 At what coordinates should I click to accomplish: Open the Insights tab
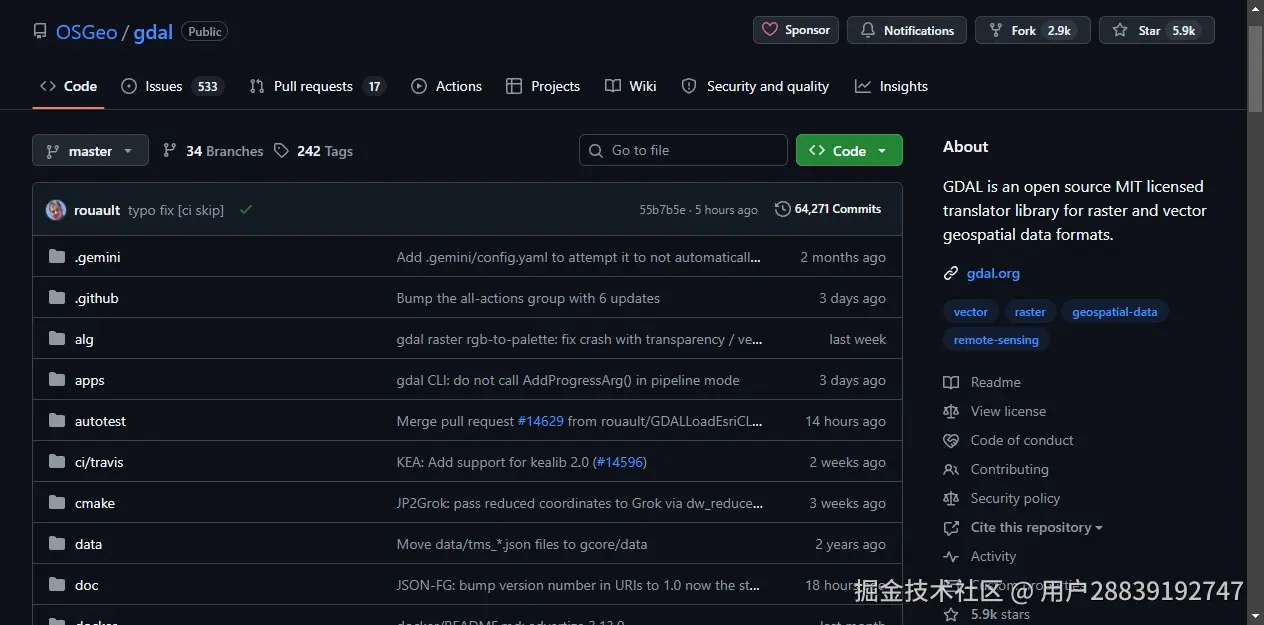tap(891, 86)
